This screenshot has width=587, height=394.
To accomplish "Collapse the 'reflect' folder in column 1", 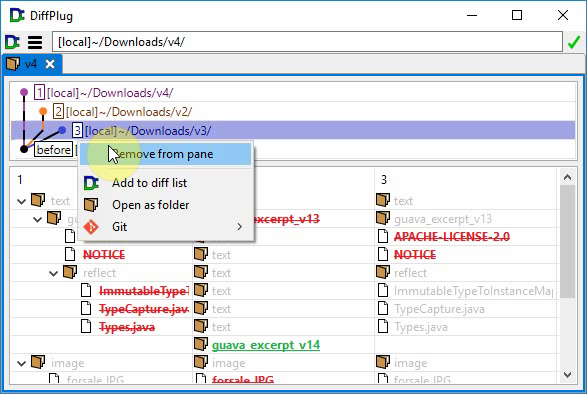I will click(54, 273).
